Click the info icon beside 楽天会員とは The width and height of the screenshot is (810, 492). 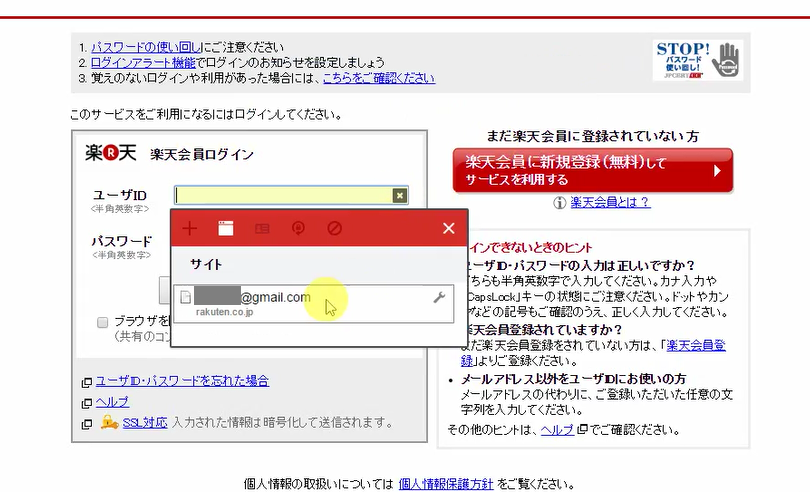559,203
